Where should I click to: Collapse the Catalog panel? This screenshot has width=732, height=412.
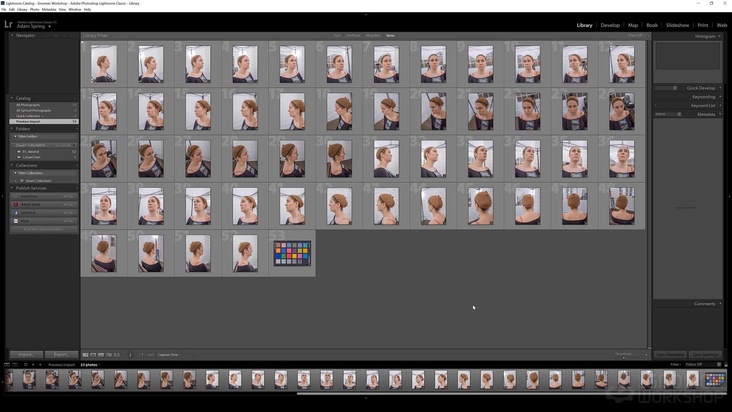click(12, 98)
